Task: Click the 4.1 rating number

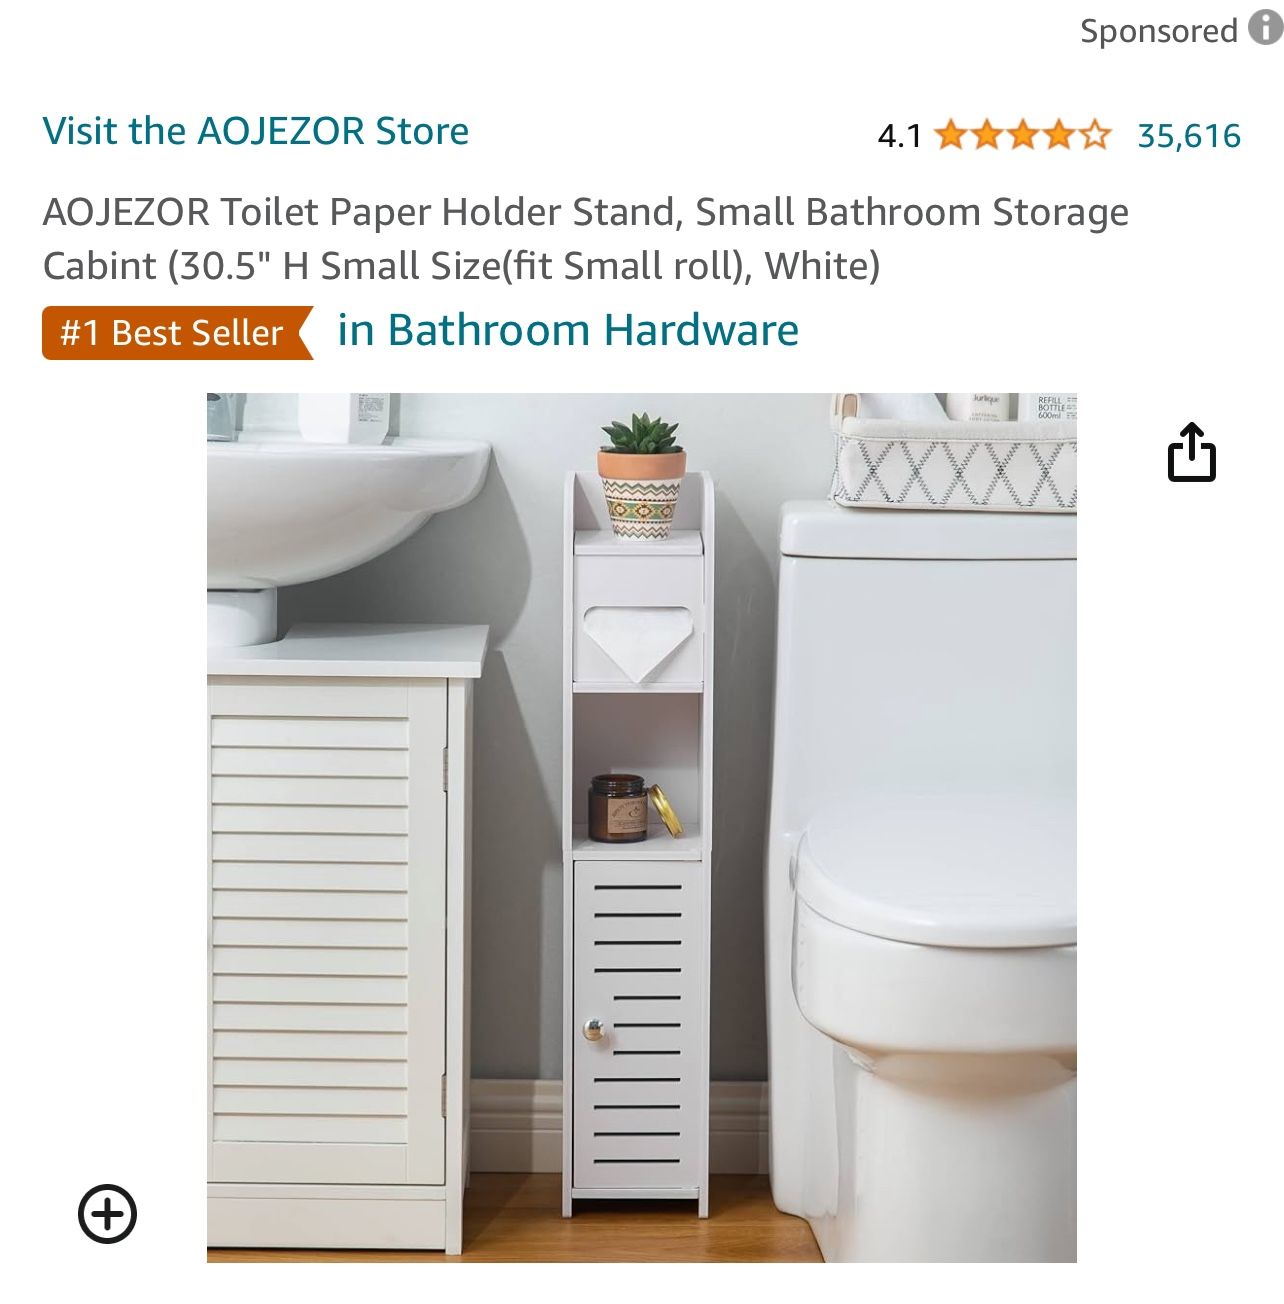Action: click(899, 136)
